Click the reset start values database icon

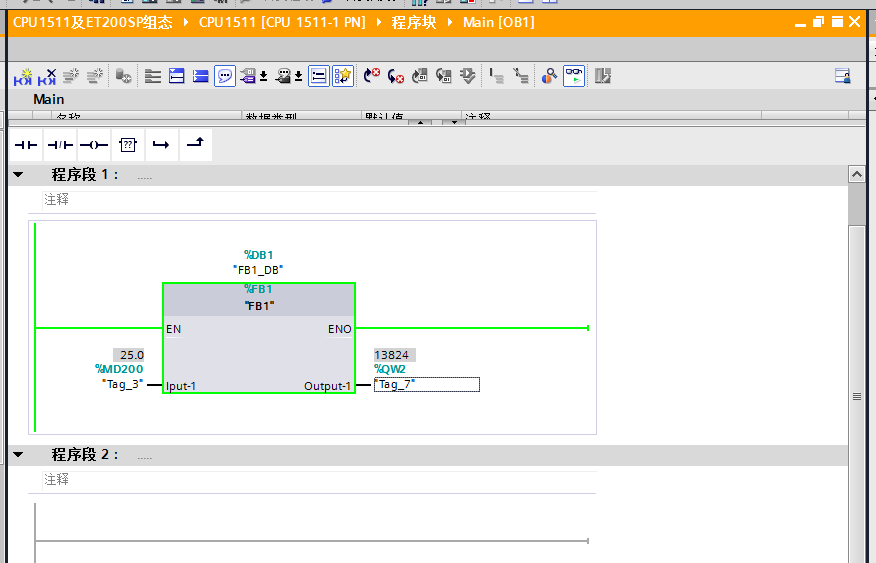pos(123,76)
